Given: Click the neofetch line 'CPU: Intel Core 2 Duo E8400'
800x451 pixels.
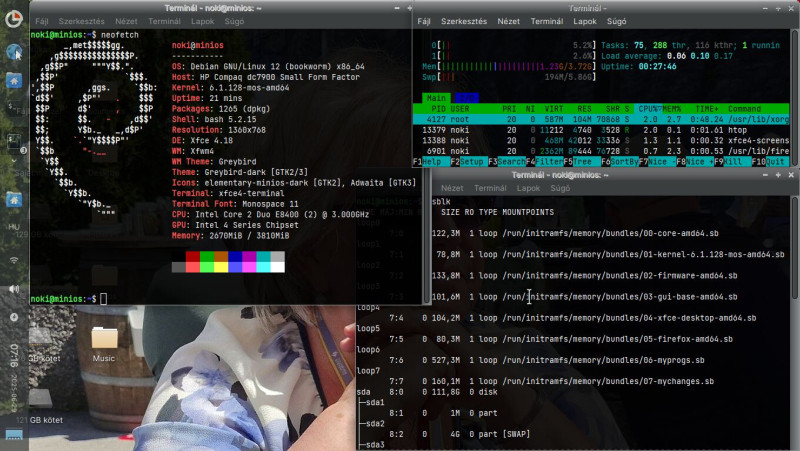Looking at the screenshot, I should (x=270, y=214).
